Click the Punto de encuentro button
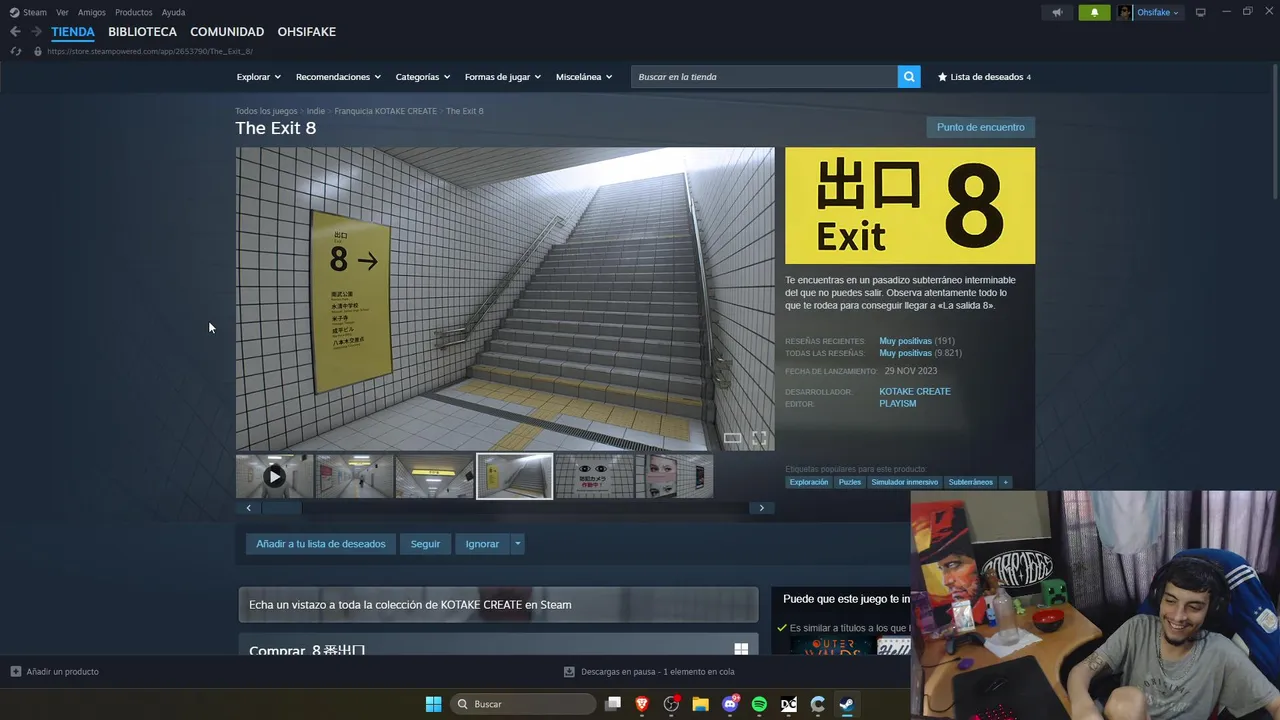The height and width of the screenshot is (720, 1280). tap(980, 127)
